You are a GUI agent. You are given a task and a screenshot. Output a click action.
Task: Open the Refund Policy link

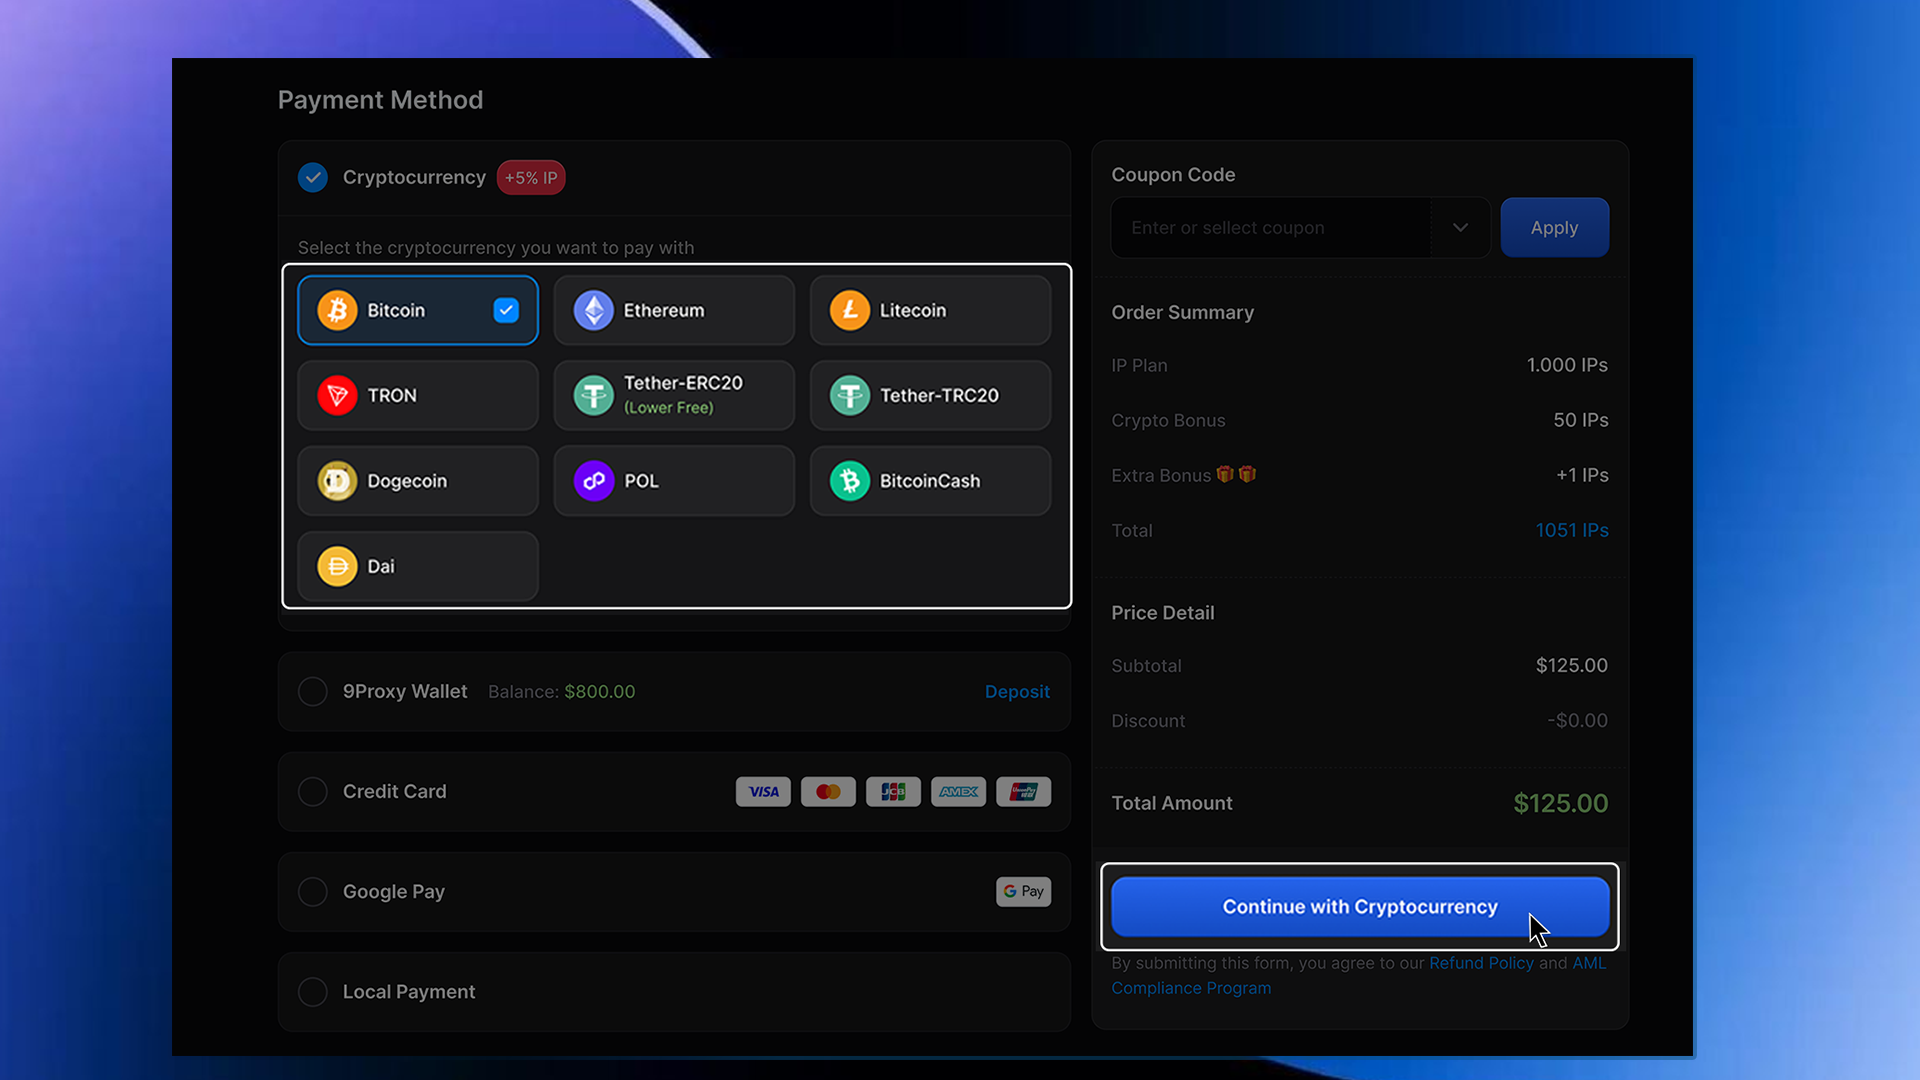[x=1480, y=963]
